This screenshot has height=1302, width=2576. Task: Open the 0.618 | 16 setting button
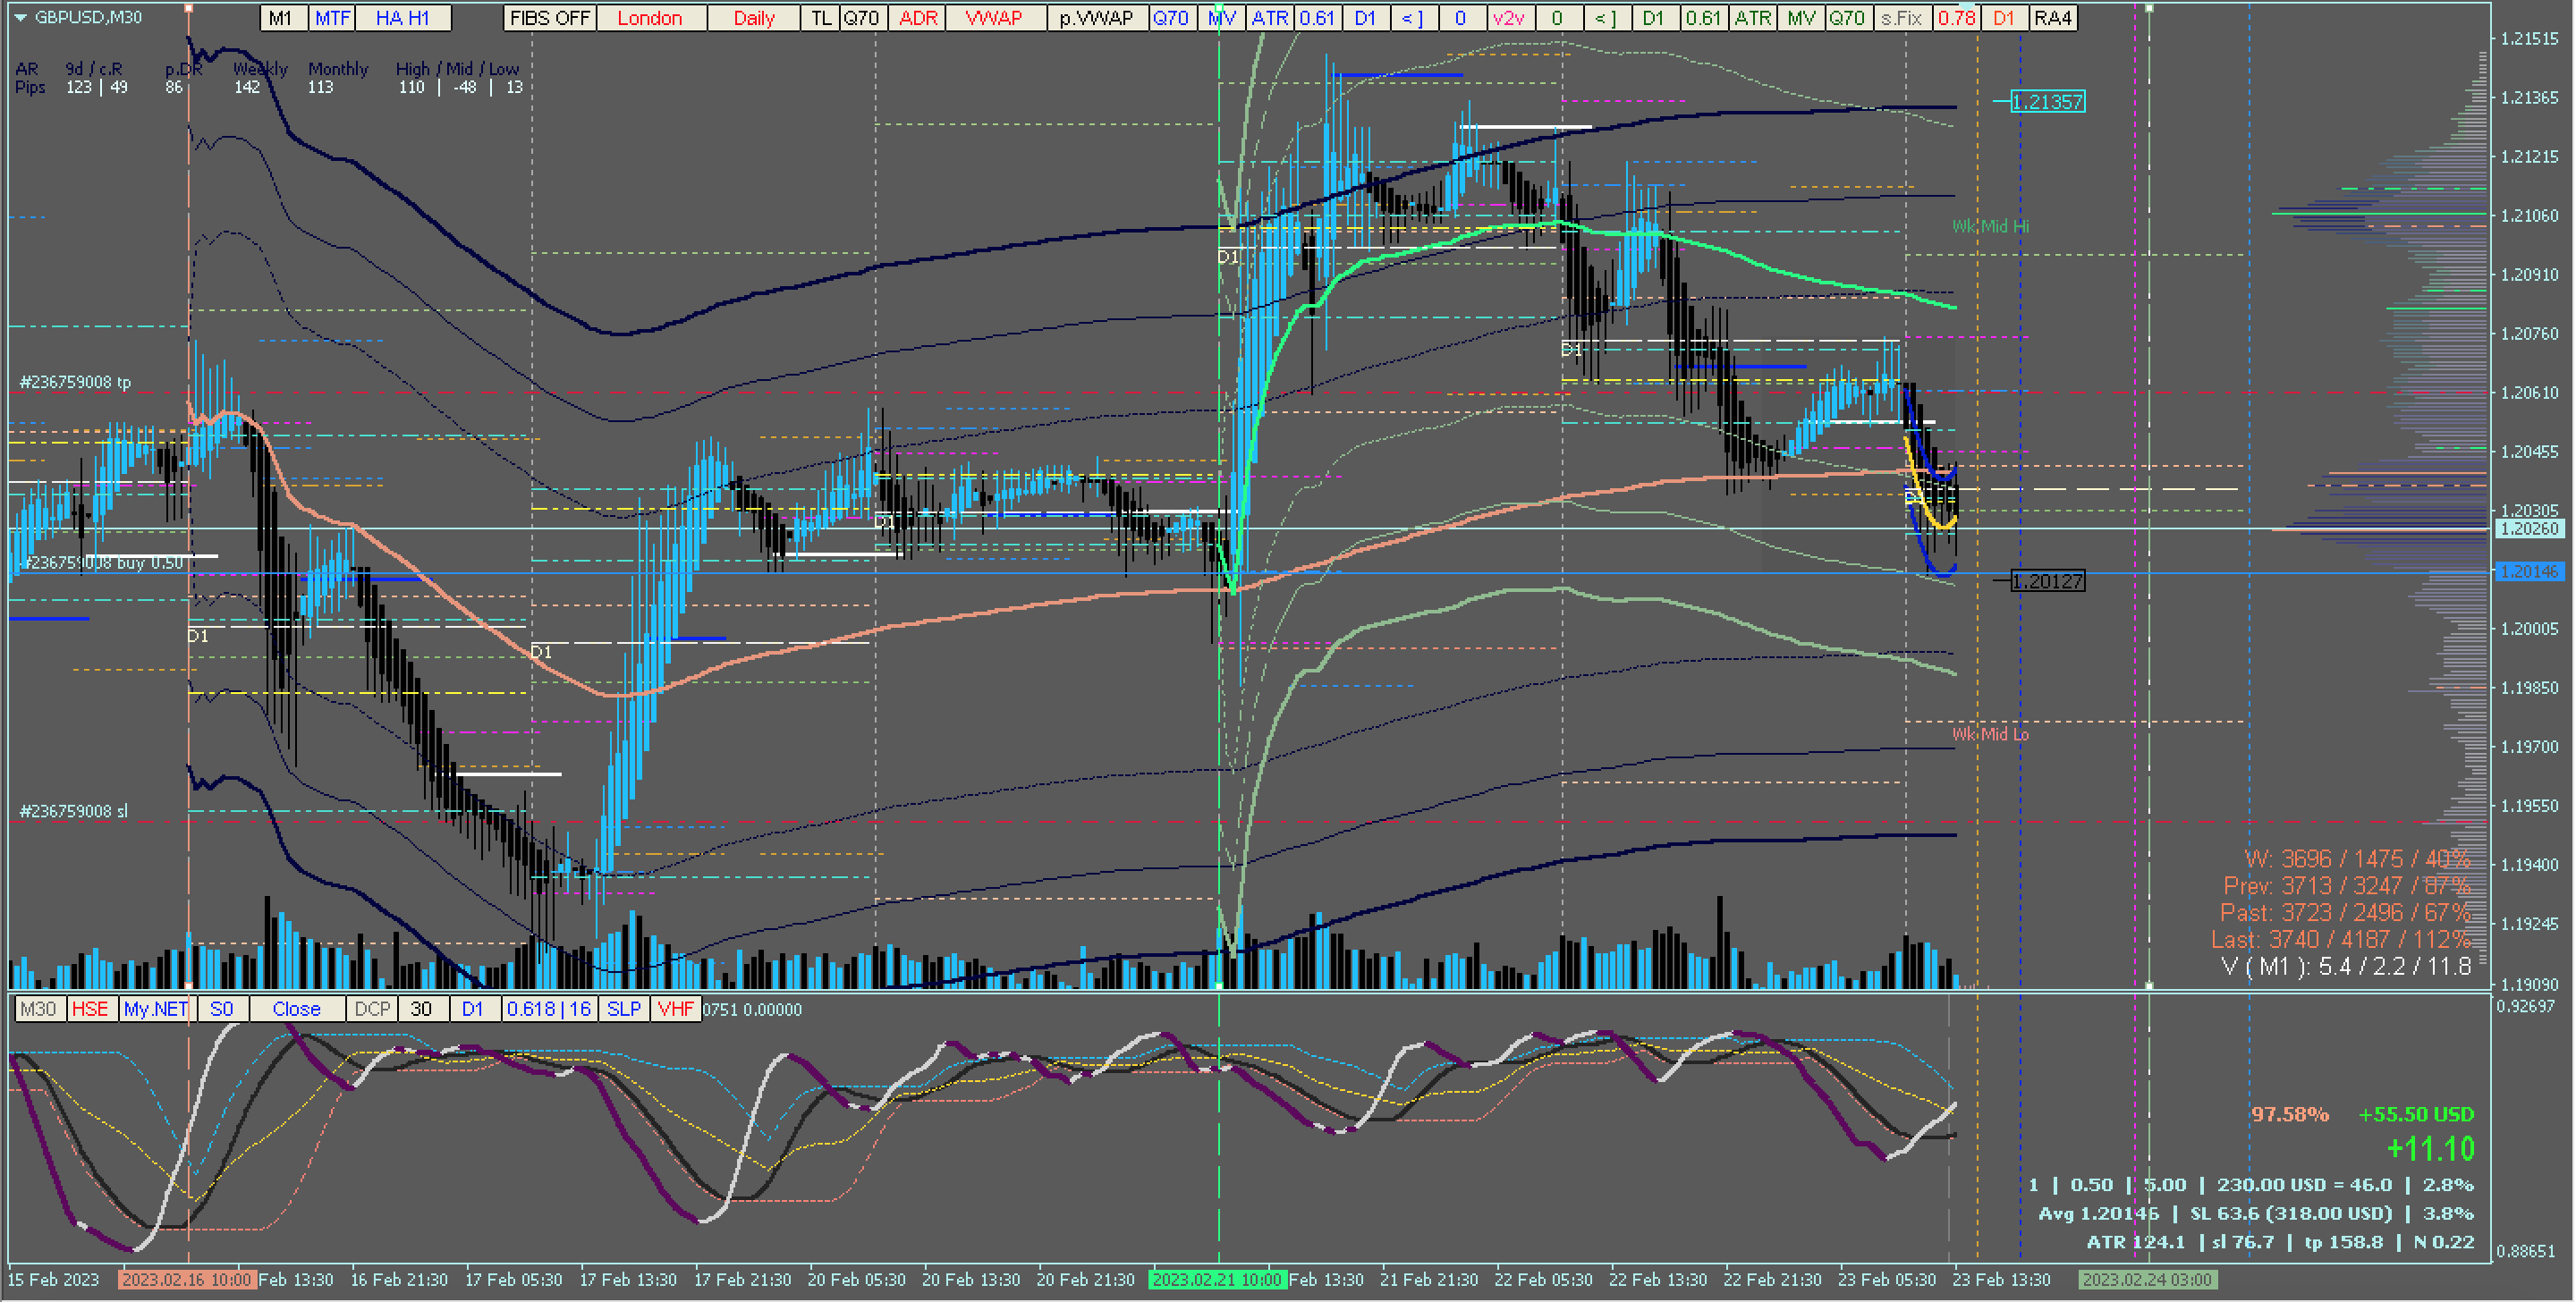coord(549,1009)
